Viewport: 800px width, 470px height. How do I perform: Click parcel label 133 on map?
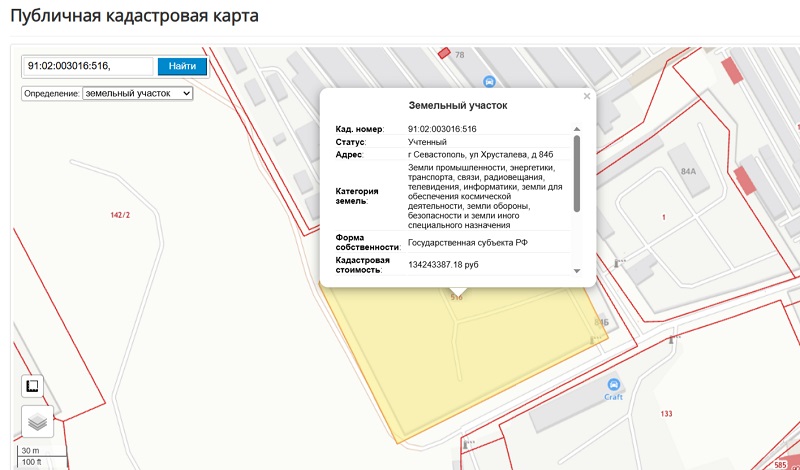point(667,413)
